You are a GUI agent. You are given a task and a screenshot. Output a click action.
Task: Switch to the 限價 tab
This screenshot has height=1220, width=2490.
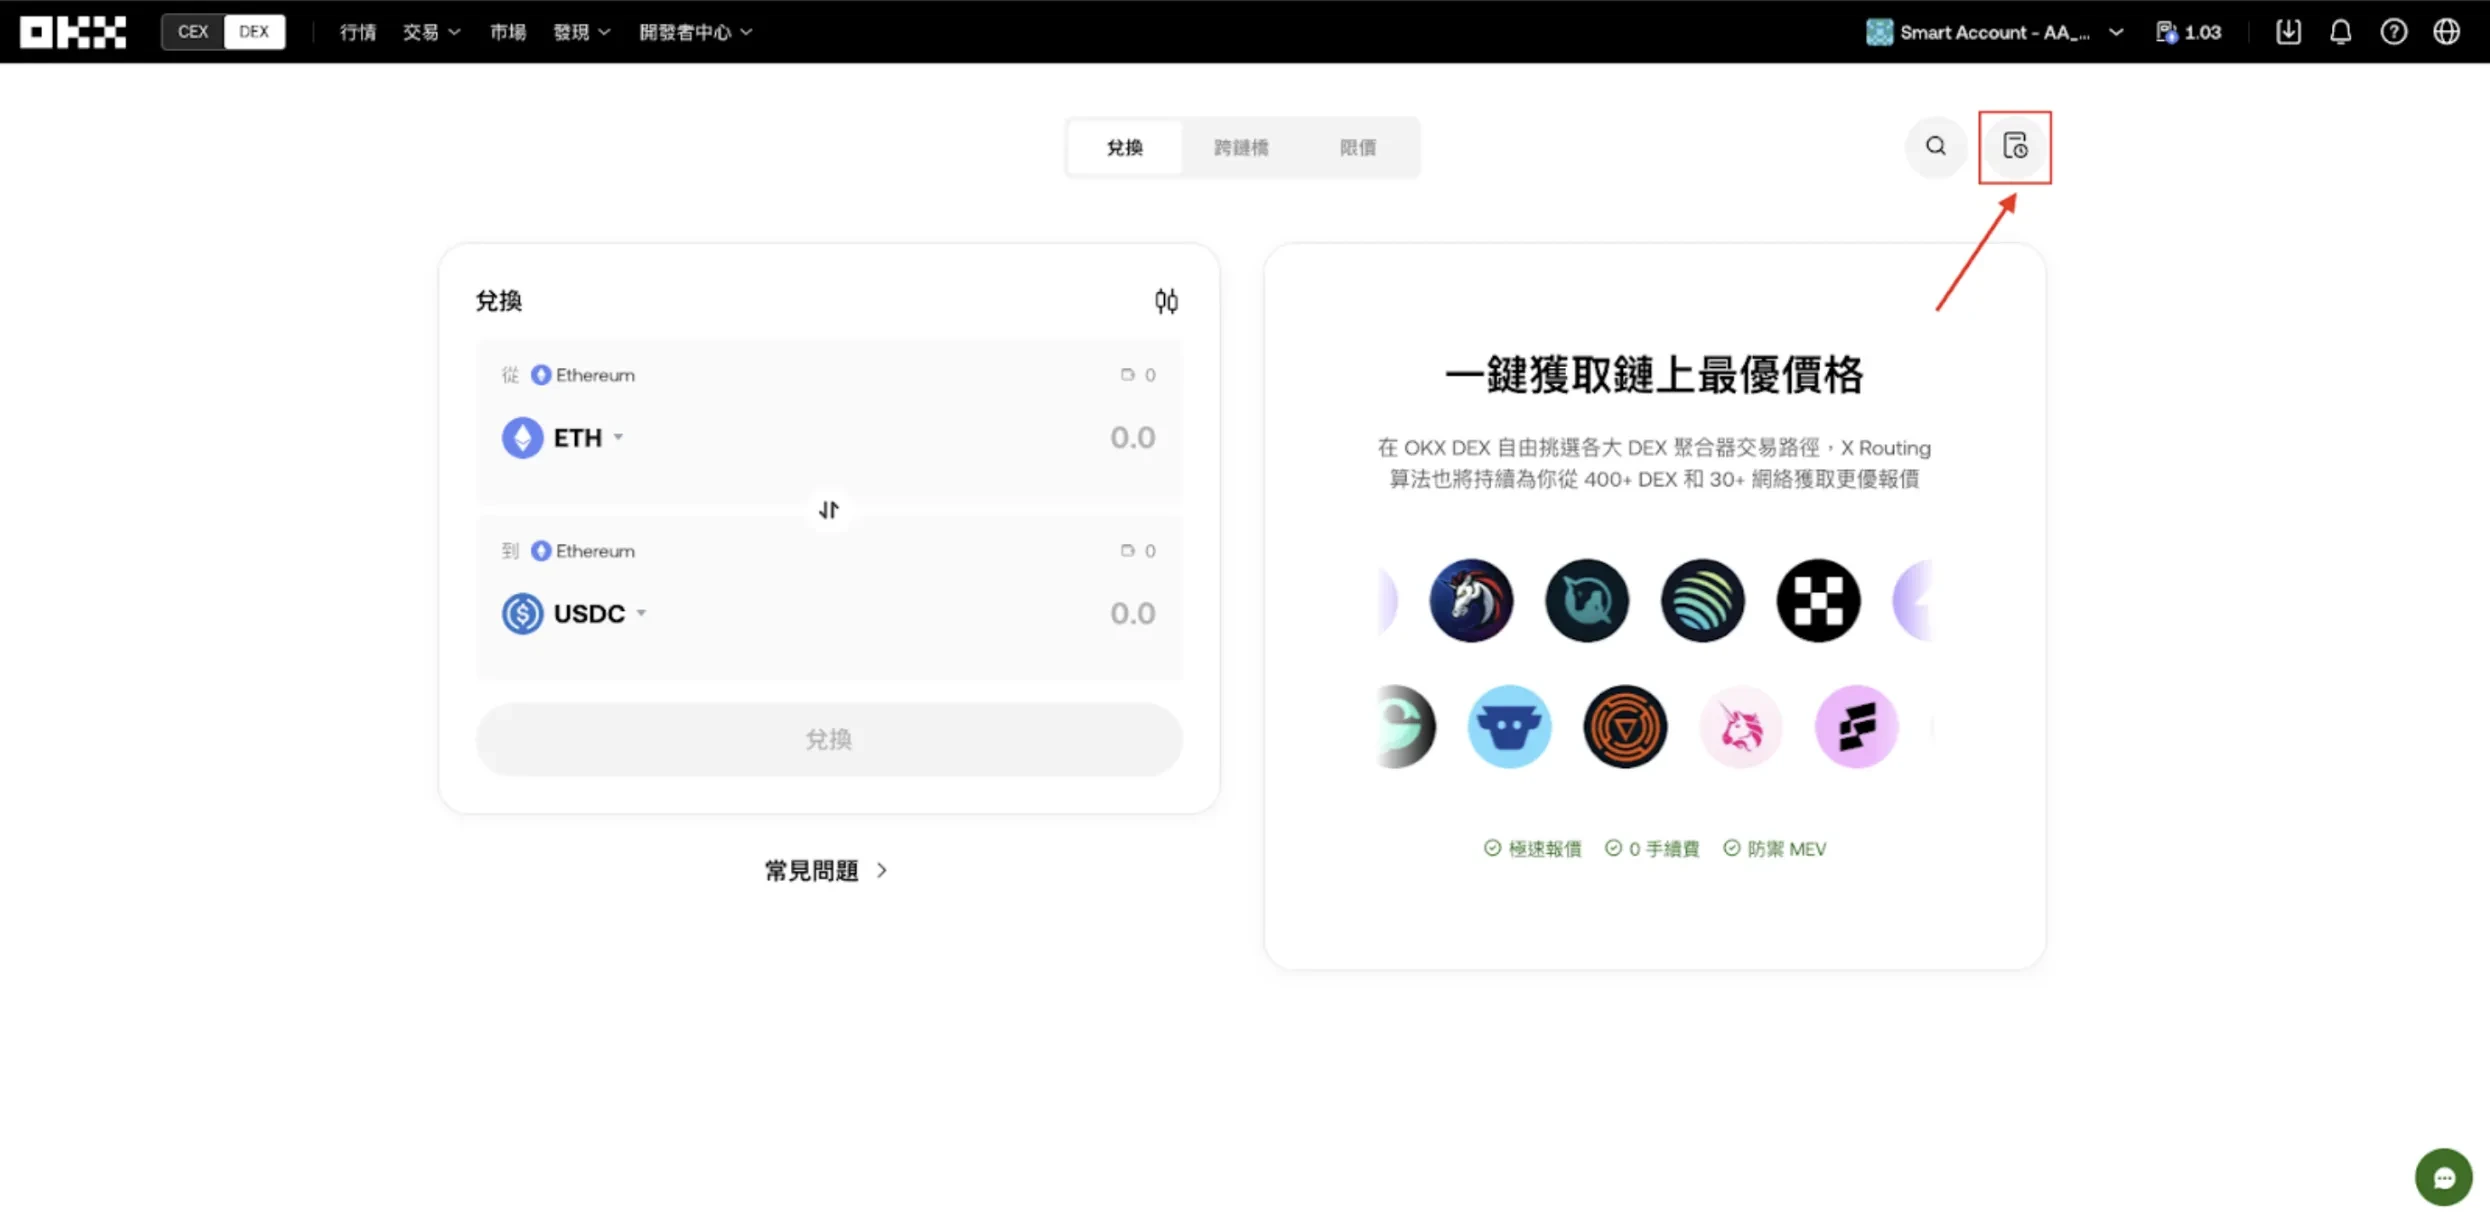(x=1357, y=147)
